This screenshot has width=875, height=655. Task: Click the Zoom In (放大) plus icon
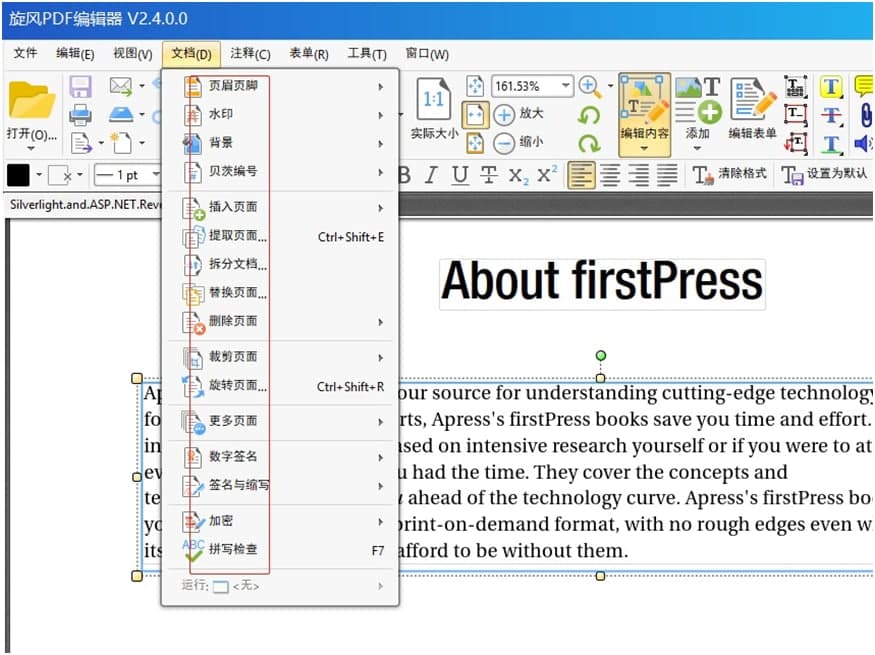coord(504,115)
